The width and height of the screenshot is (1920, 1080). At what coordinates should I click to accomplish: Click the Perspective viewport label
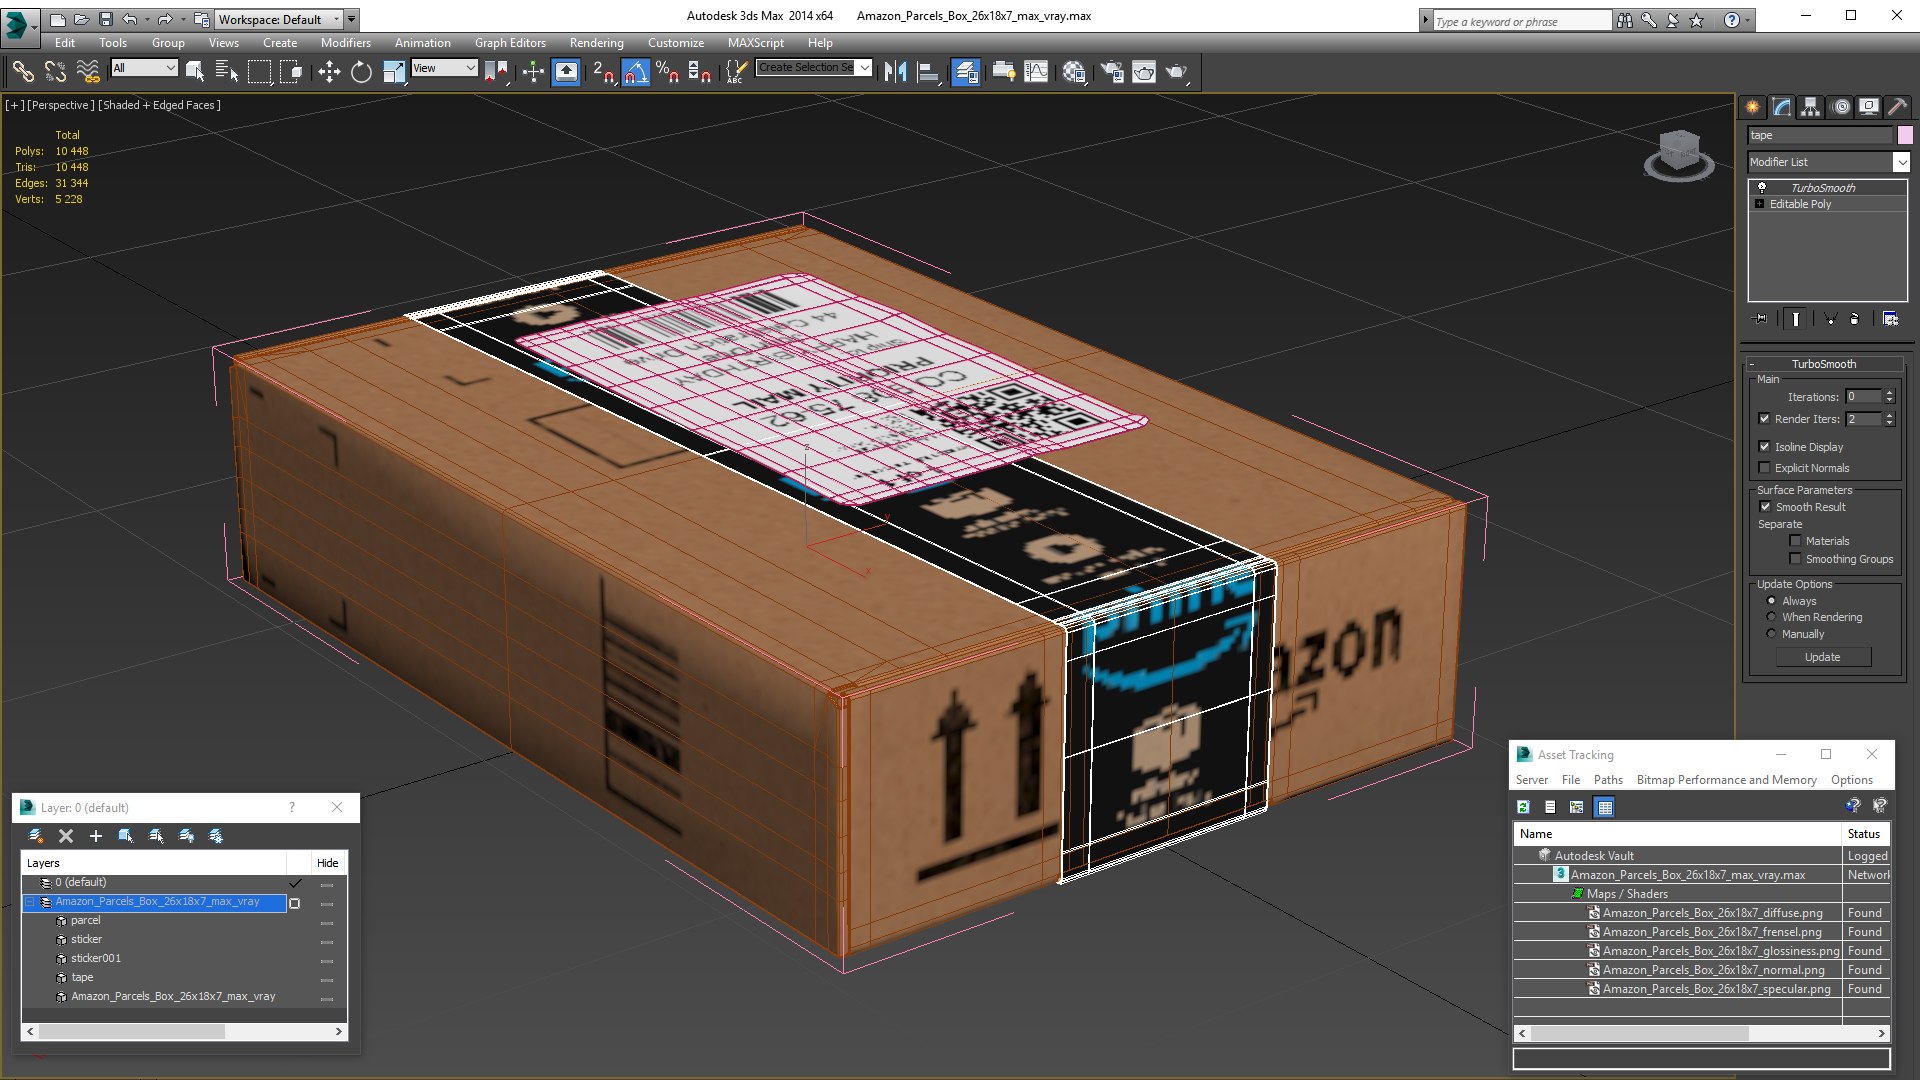60,105
